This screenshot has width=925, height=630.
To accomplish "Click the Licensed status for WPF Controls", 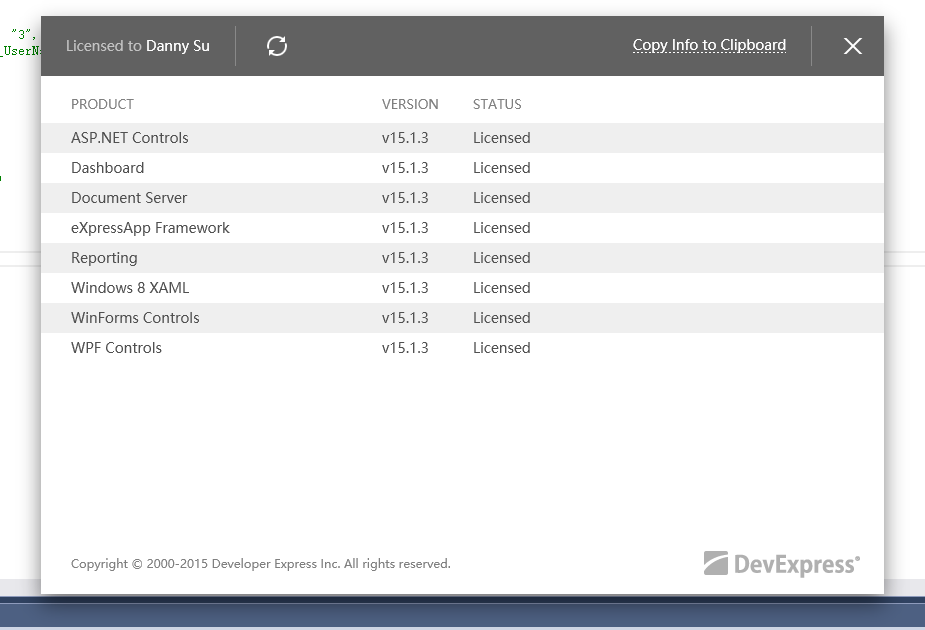I will (x=501, y=348).
